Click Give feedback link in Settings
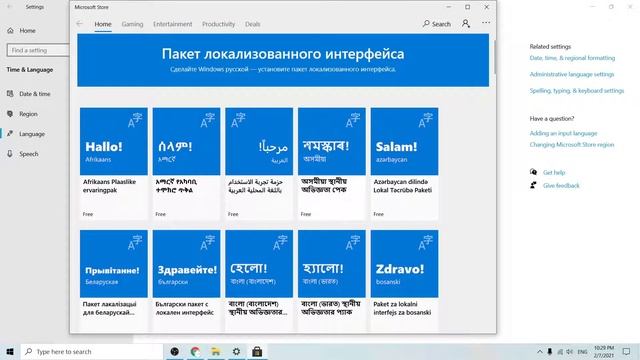Image resolution: width=640 pixels, height=360 pixels. pyautogui.click(x=561, y=186)
